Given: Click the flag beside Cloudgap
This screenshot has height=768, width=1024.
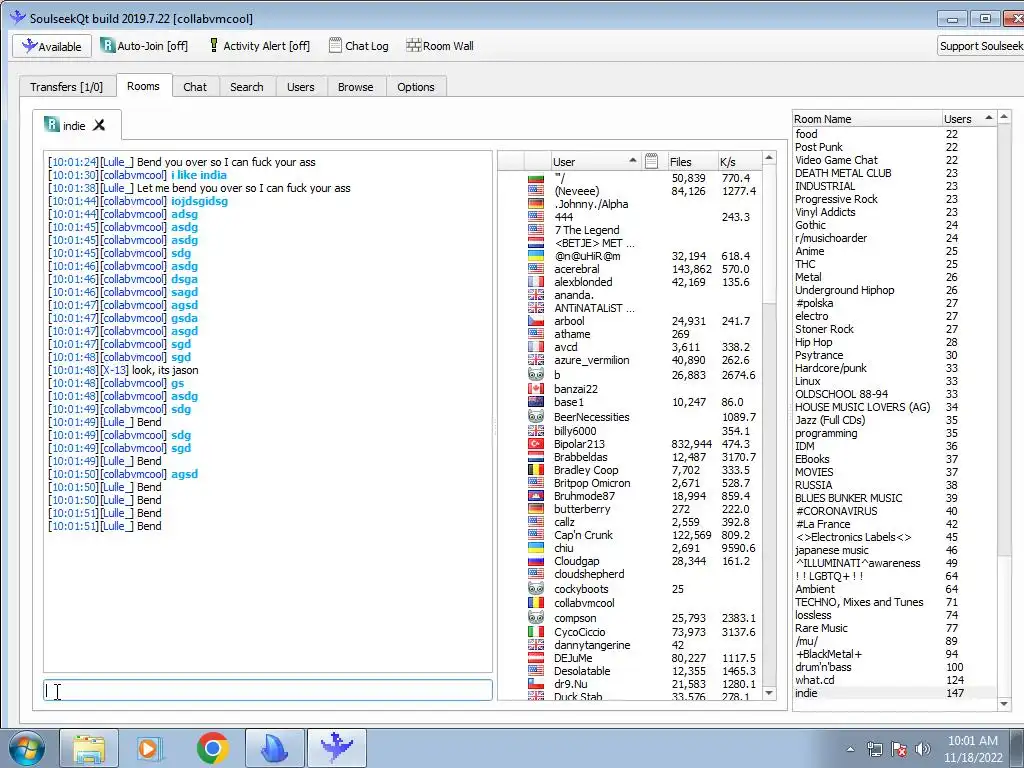Looking at the screenshot, I should 536,561.
